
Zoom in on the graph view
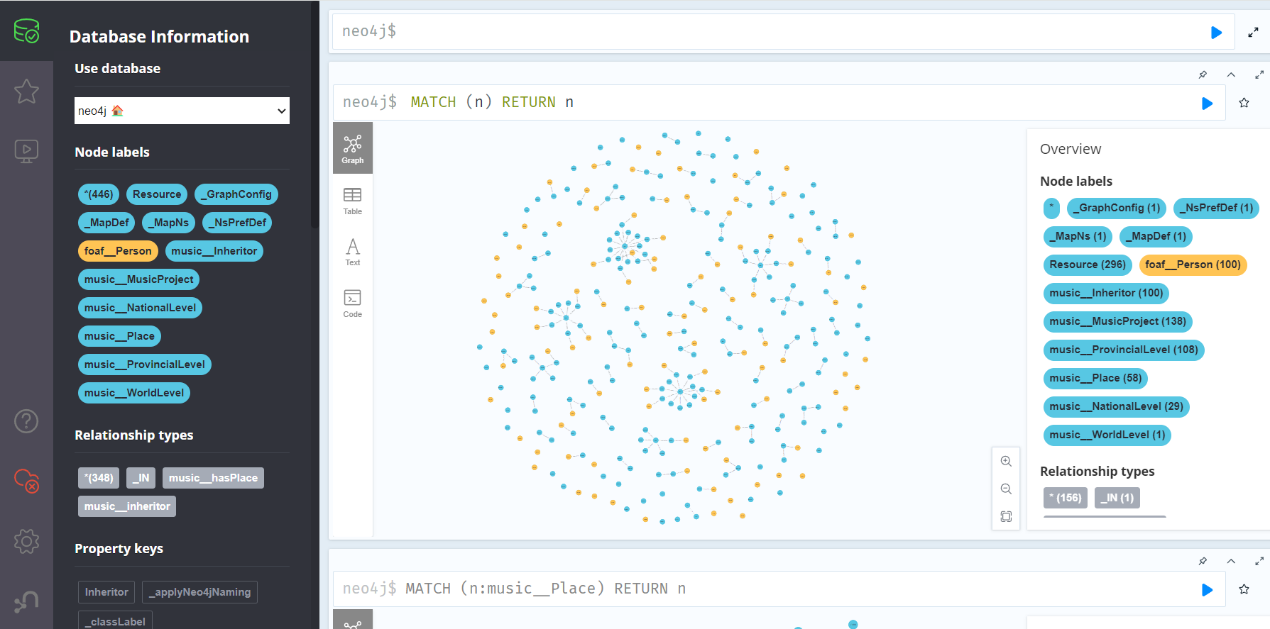(1006, 461)
